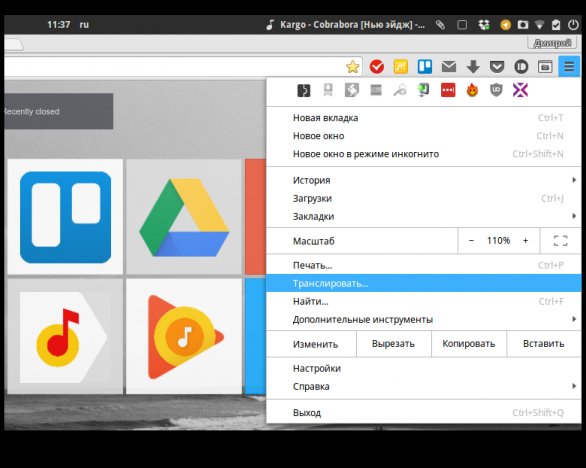This screenshot has height=468, width=586.
Task: Select Новое окно menu item
Action: (424, 136)
